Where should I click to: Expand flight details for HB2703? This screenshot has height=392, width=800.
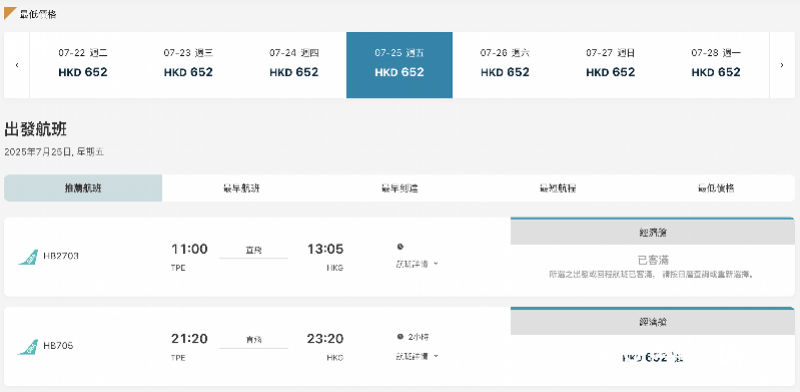[417, 264]
